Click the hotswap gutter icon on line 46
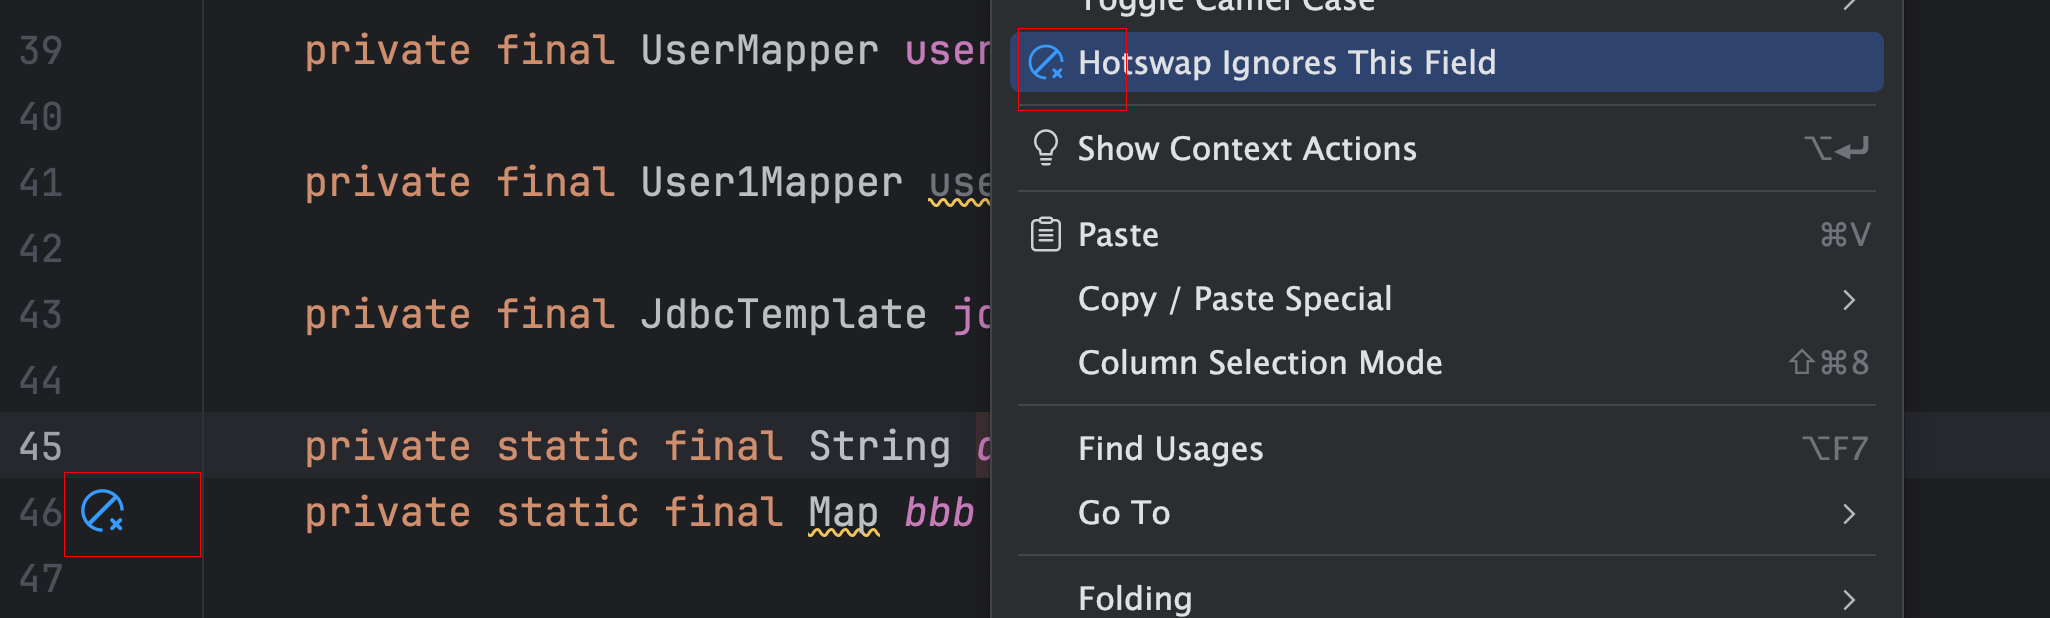The width and height of the screenshot is (2050, 618). tap(100, 513)
